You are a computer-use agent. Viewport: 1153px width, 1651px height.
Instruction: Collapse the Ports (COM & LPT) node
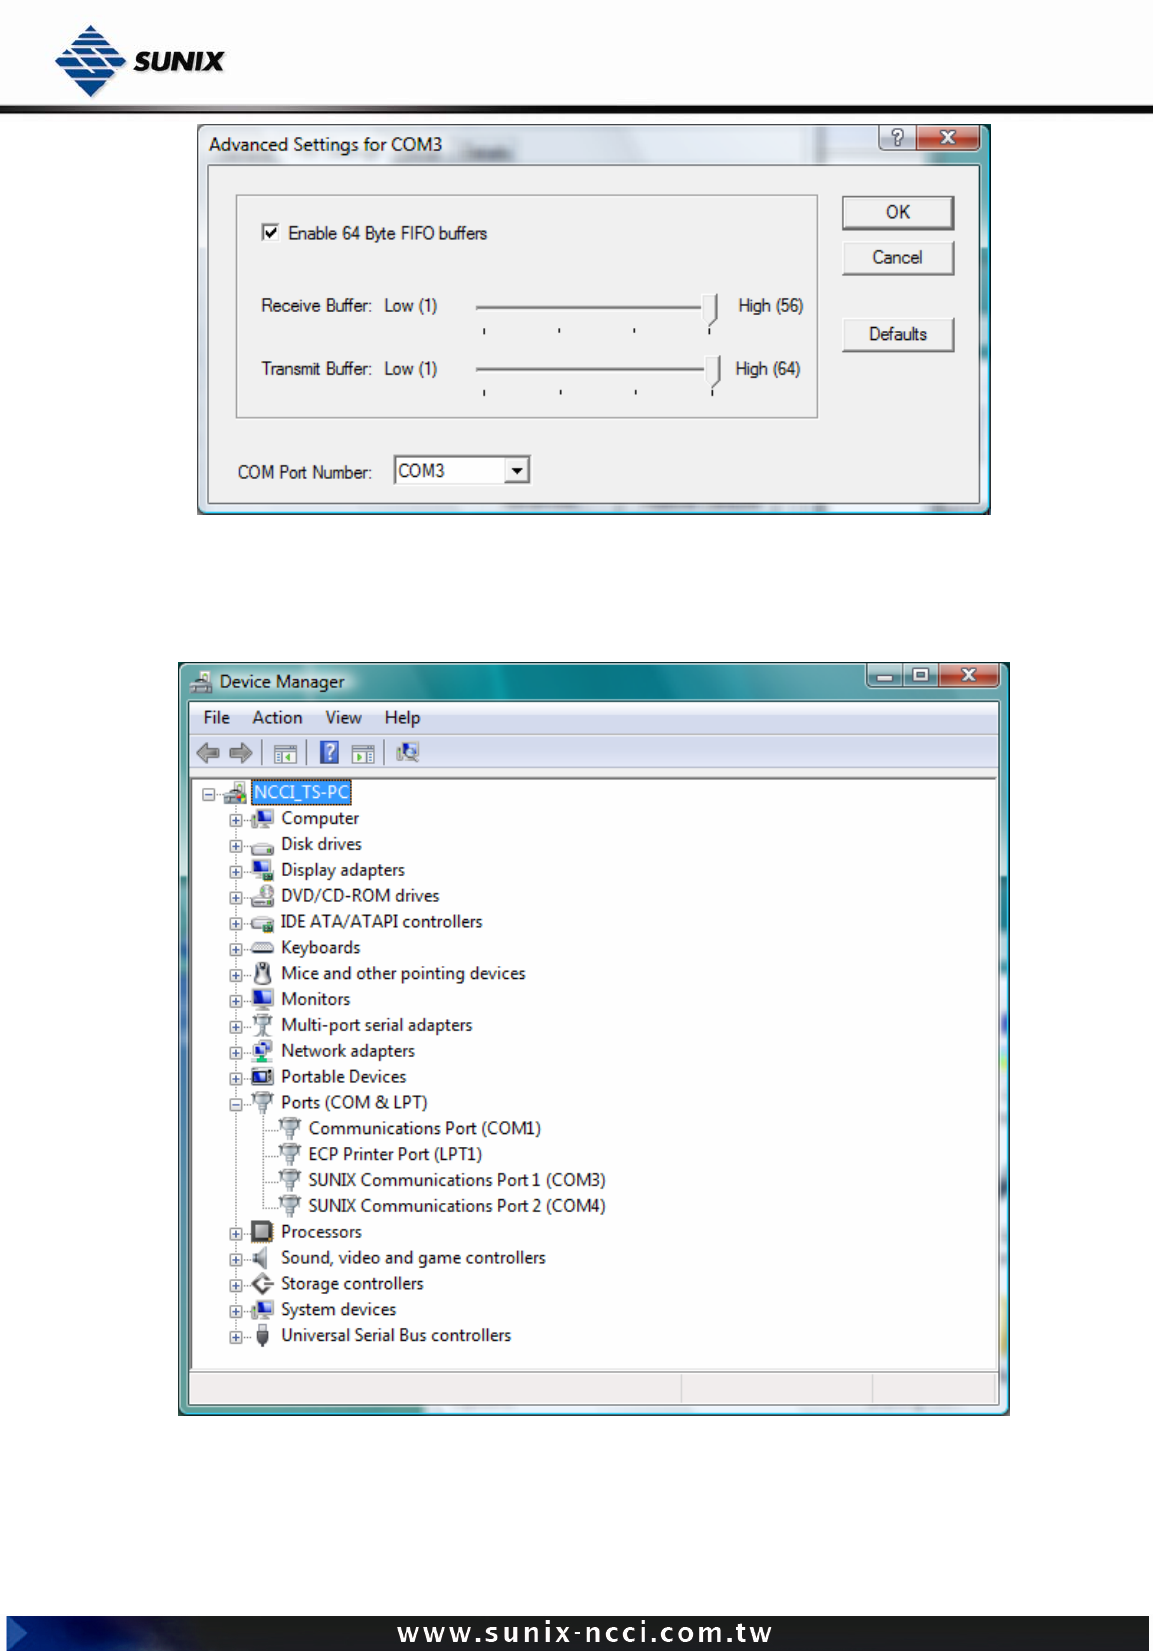coord(236,1105)
